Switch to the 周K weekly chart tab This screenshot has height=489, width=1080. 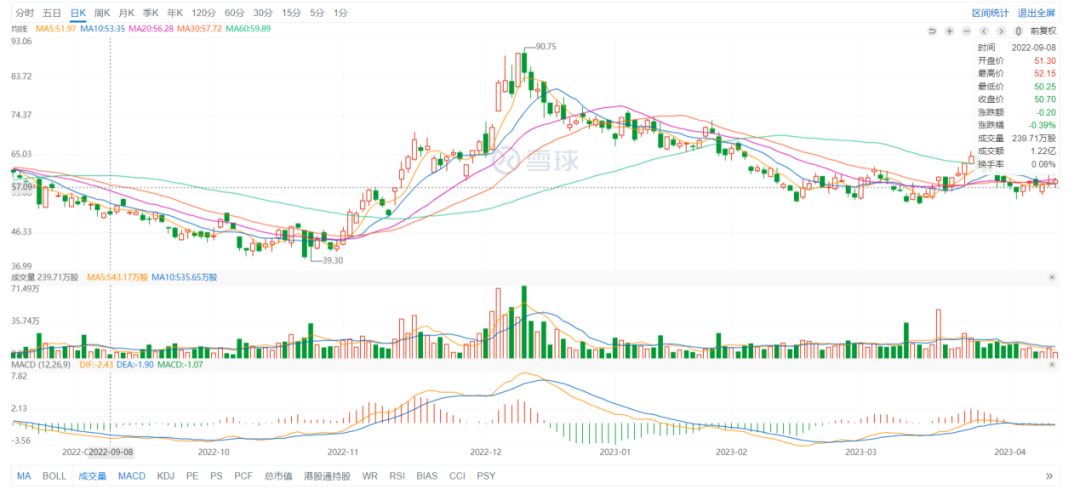102,12
